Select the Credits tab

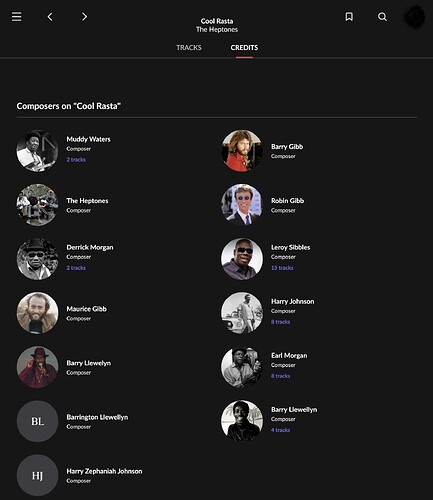click(244, 47)
